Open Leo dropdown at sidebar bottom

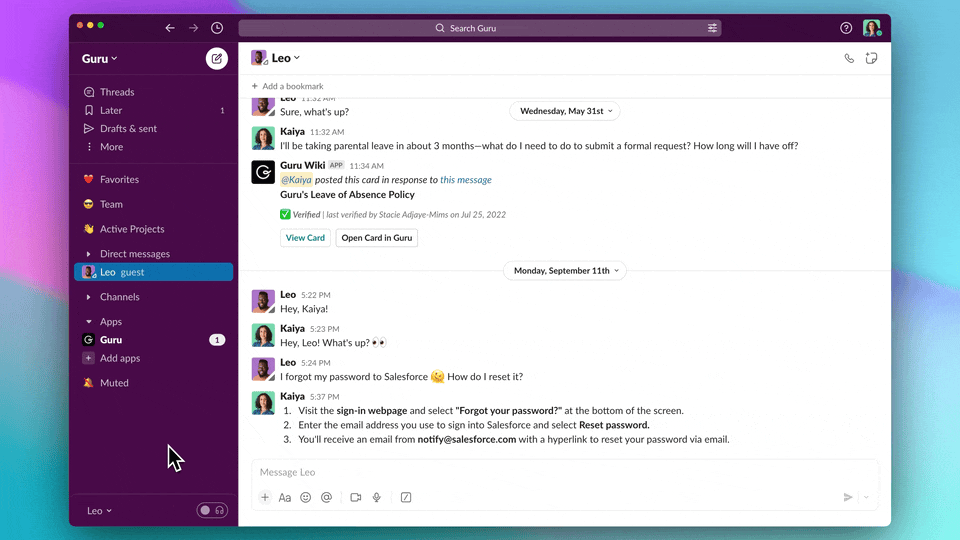[99, 511]
